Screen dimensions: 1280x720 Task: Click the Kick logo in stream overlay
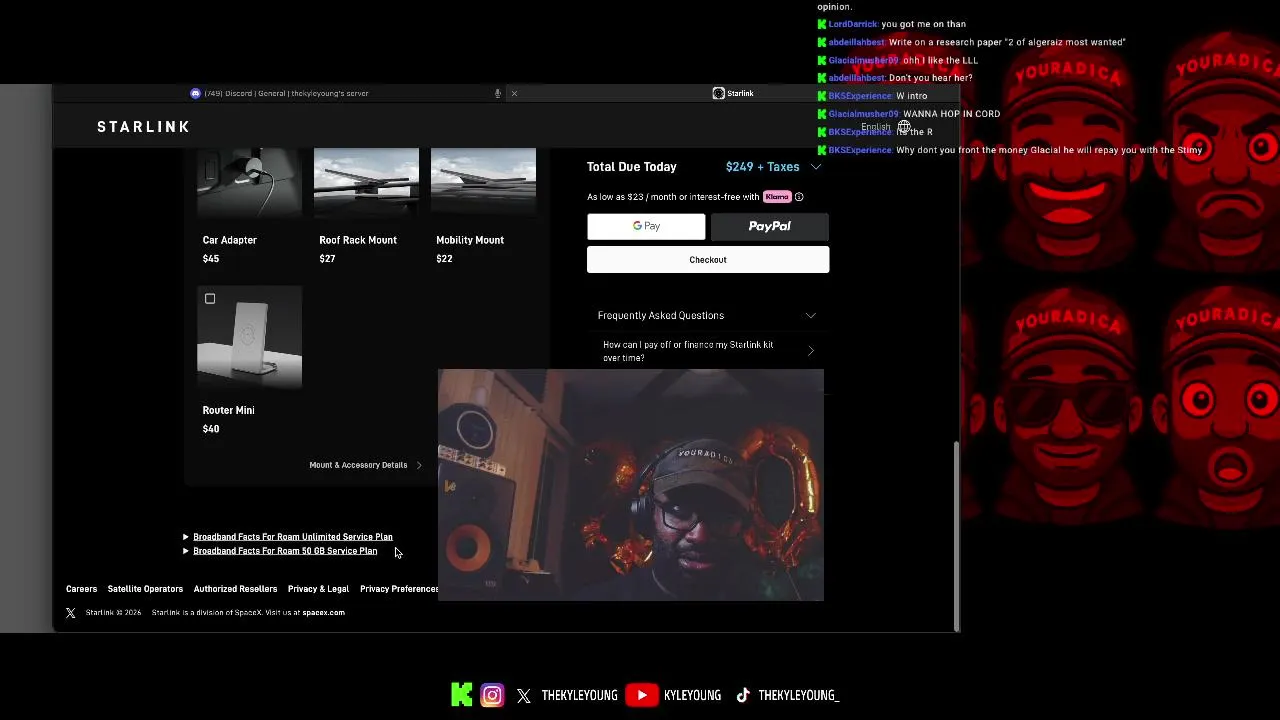(x=462, y=695)
